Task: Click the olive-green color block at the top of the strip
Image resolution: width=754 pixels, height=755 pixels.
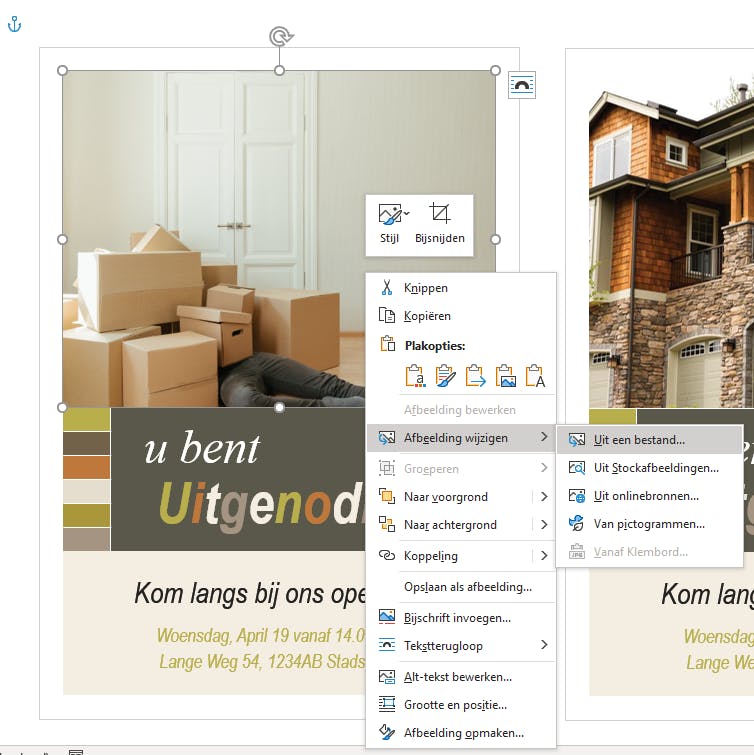Action: click(x=87, y=419)
